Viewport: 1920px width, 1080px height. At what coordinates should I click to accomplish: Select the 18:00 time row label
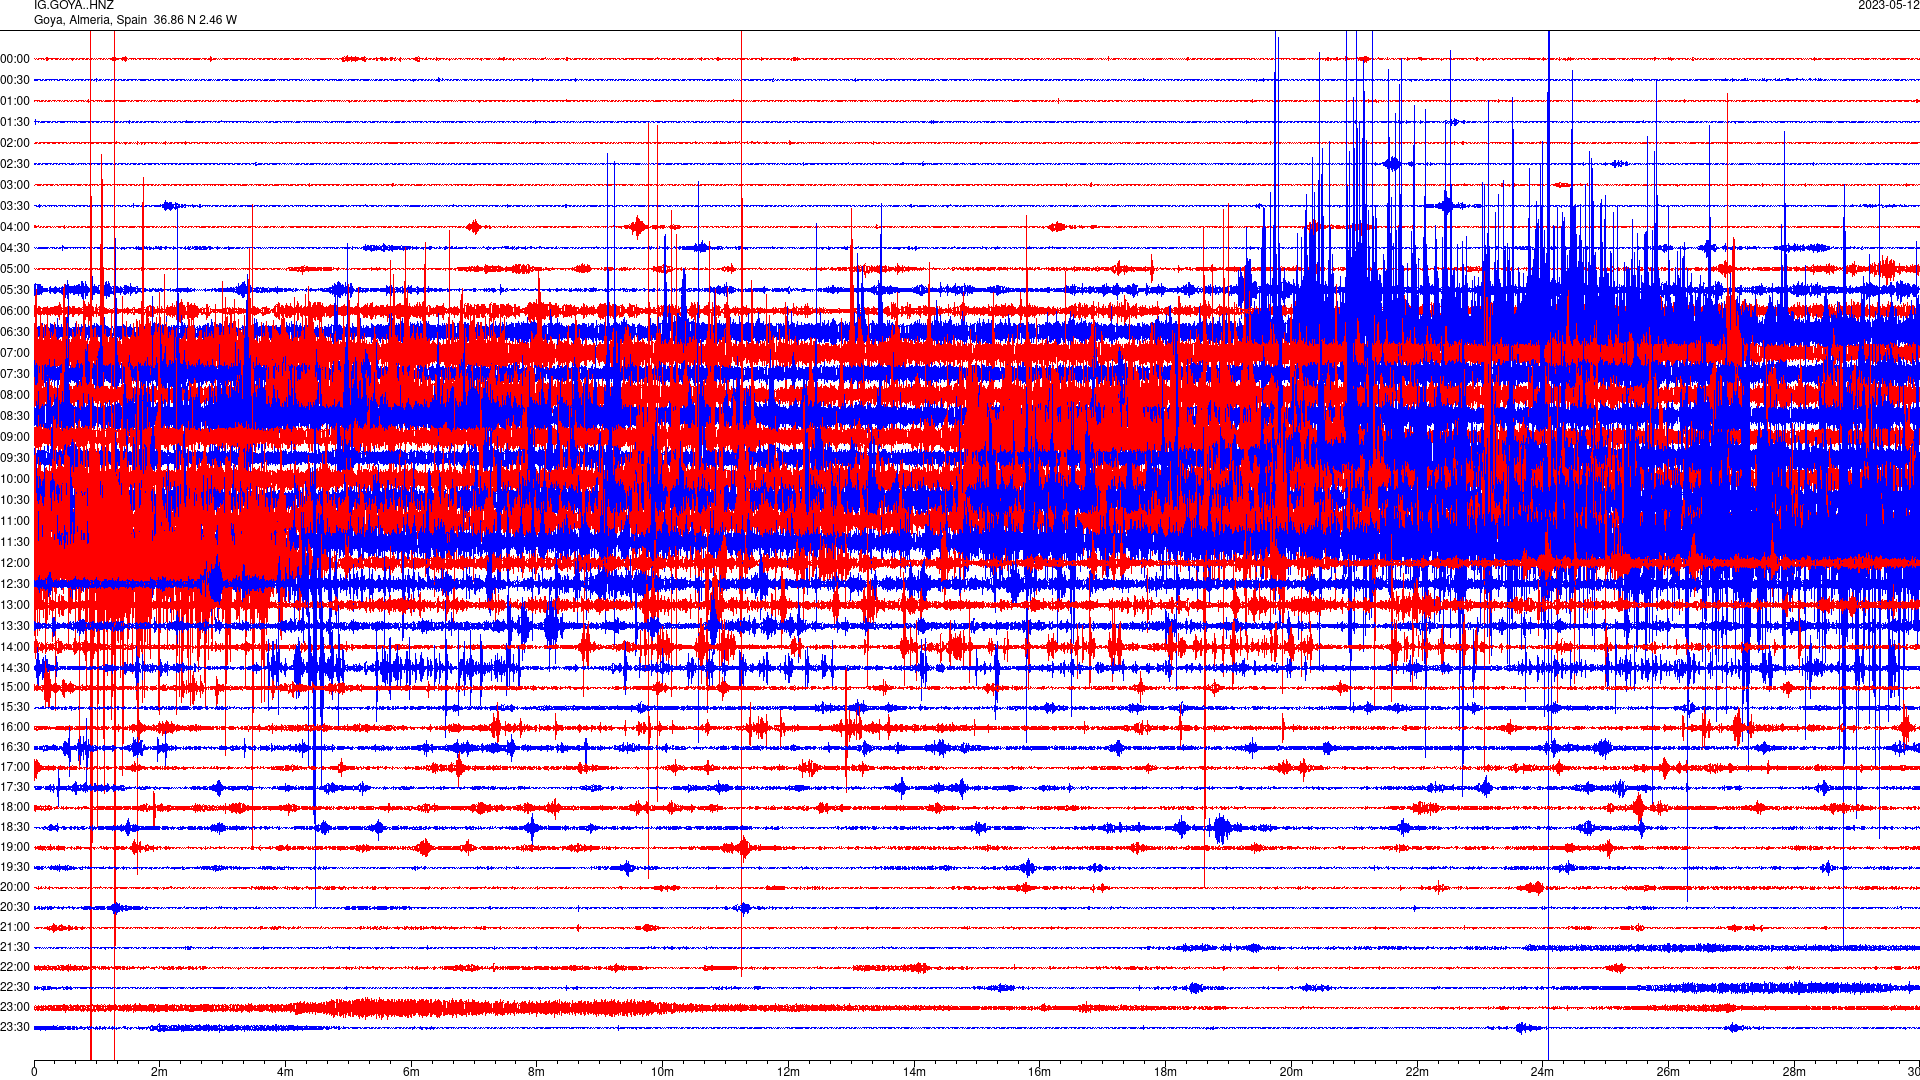click(x=15, y=807)
